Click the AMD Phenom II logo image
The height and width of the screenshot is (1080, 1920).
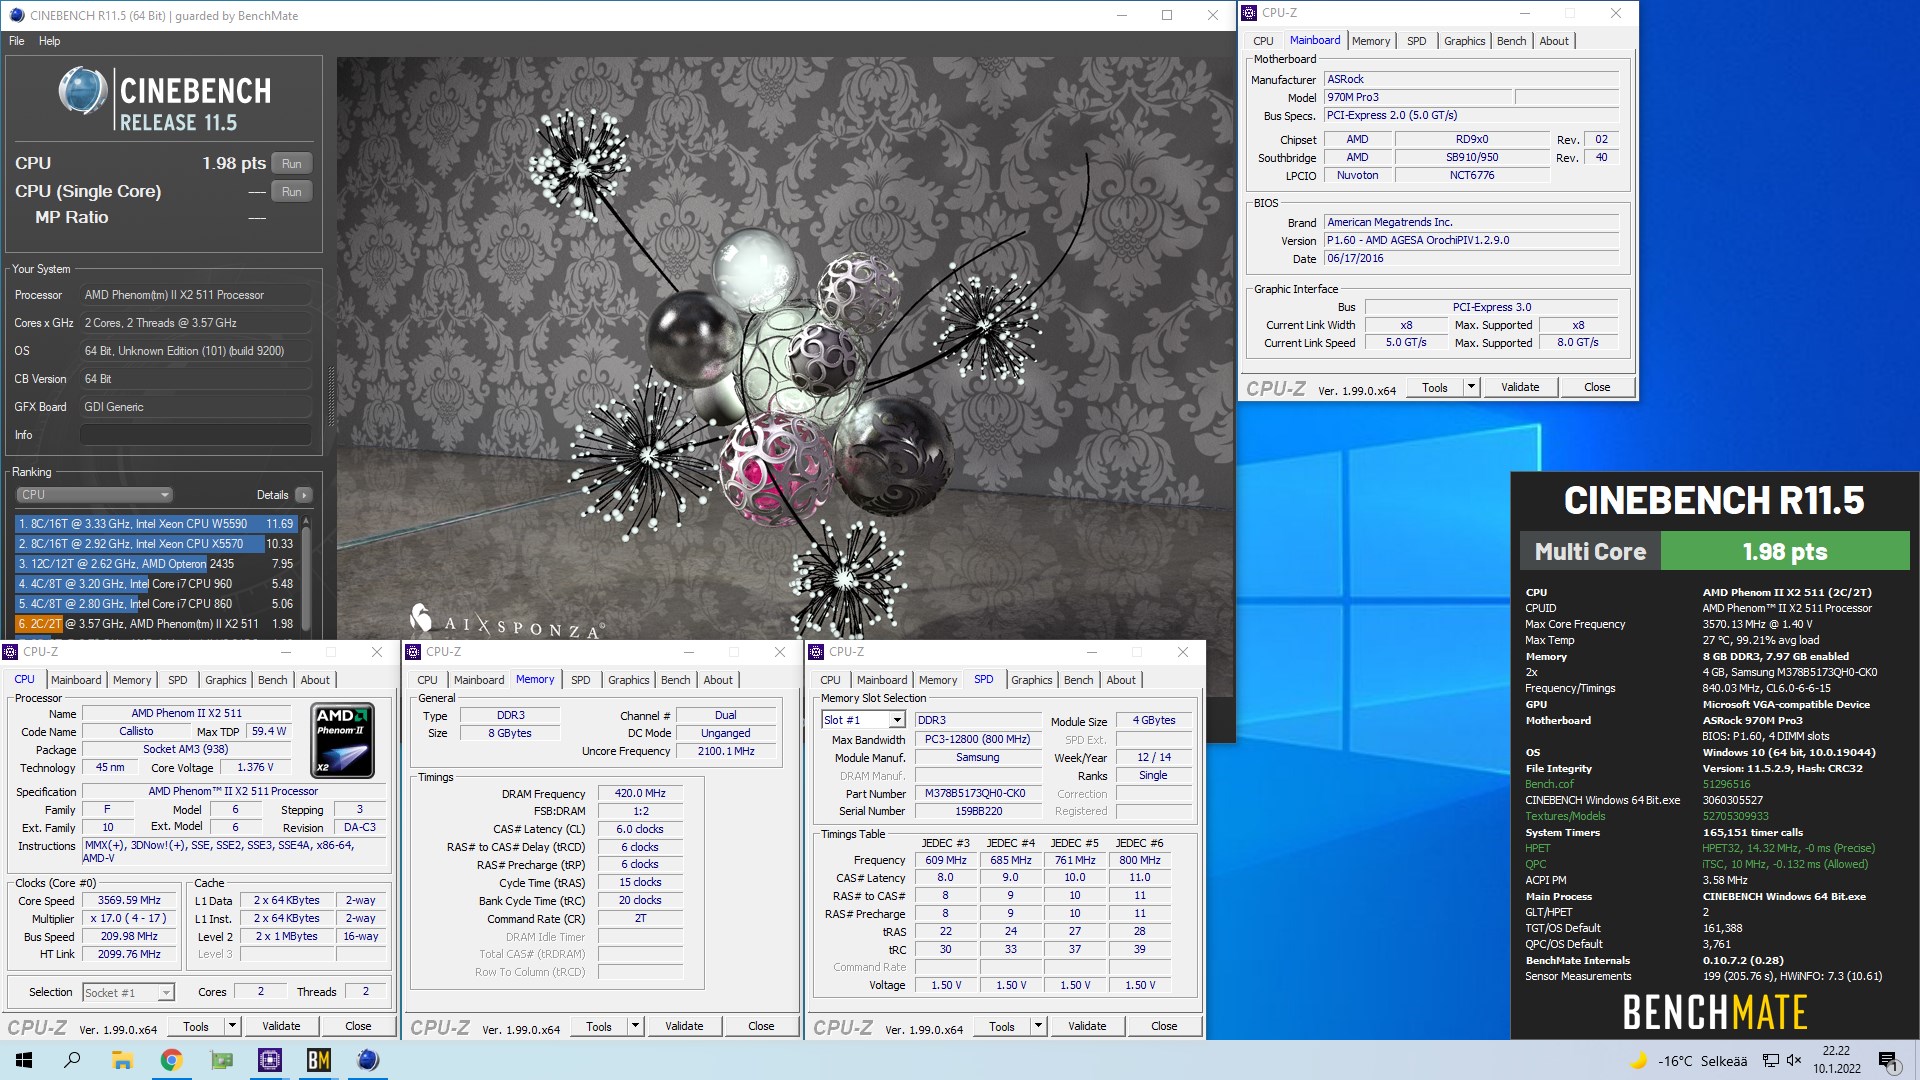[x=343, y=741]
